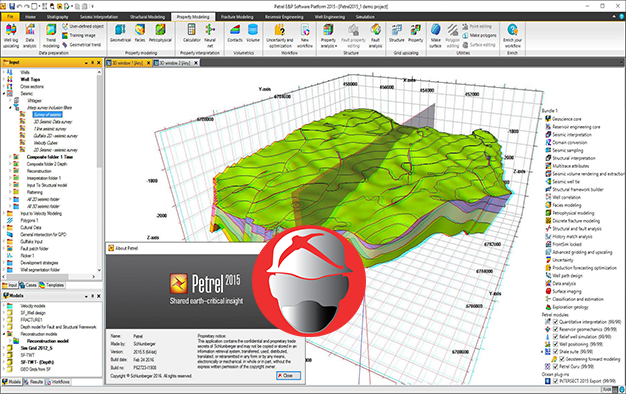Start Facies modeling from the ribbon

140,33
